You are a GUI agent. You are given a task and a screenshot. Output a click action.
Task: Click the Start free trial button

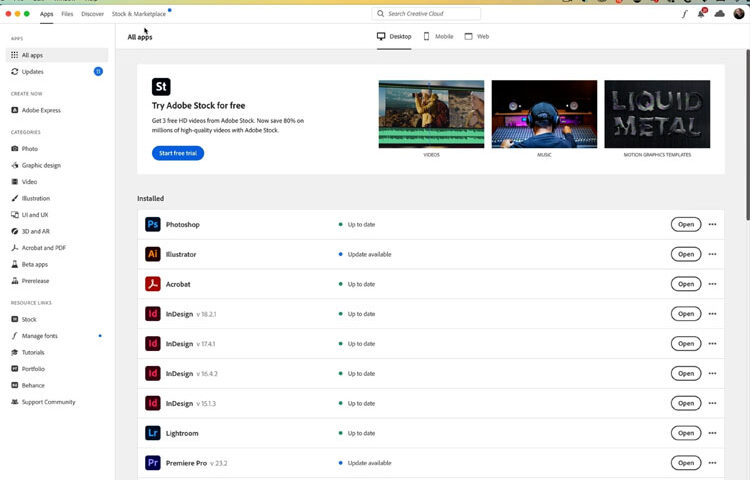click(x=178, y=153)
